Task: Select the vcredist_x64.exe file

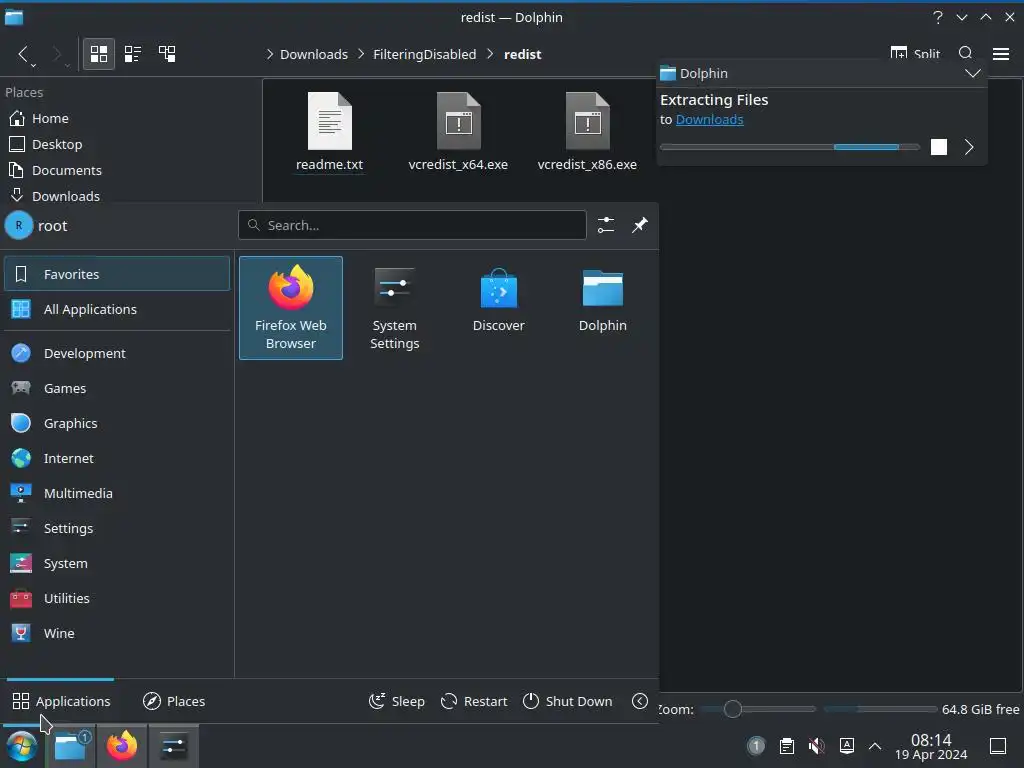Action: point(458,133)
